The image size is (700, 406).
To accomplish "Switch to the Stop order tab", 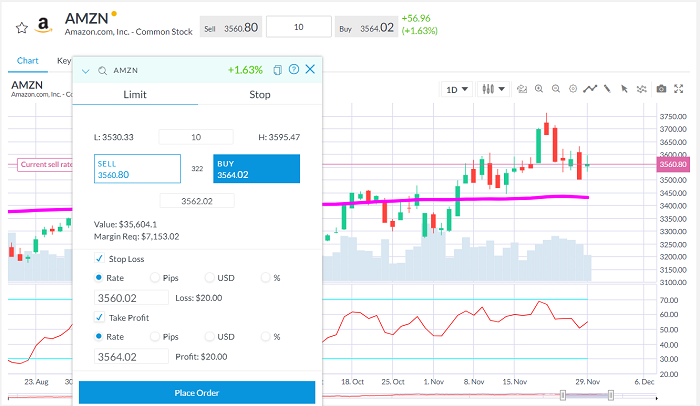I will point(259,94).
